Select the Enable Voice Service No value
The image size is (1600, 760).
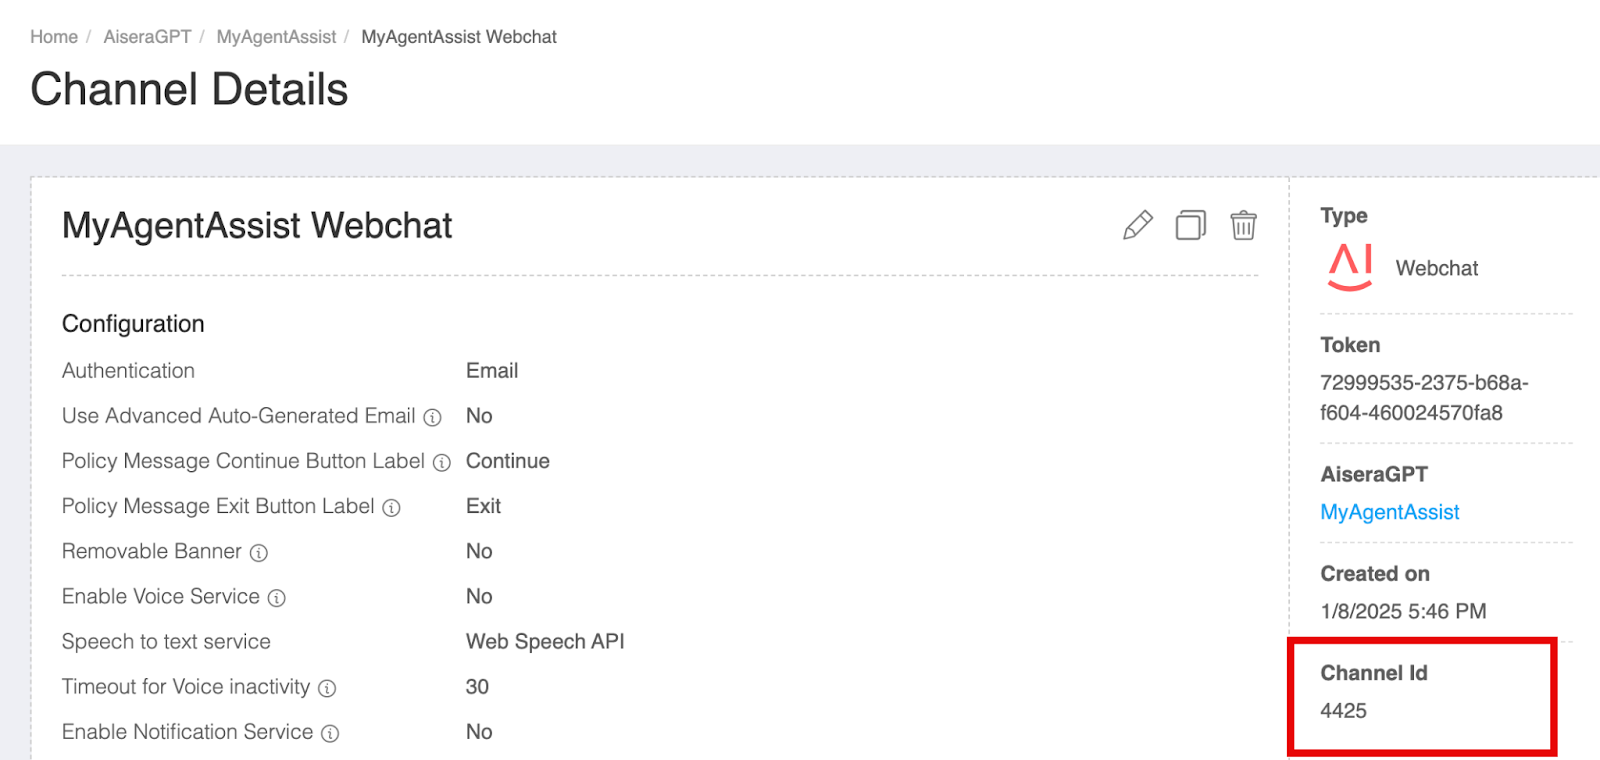pos(479,596)
